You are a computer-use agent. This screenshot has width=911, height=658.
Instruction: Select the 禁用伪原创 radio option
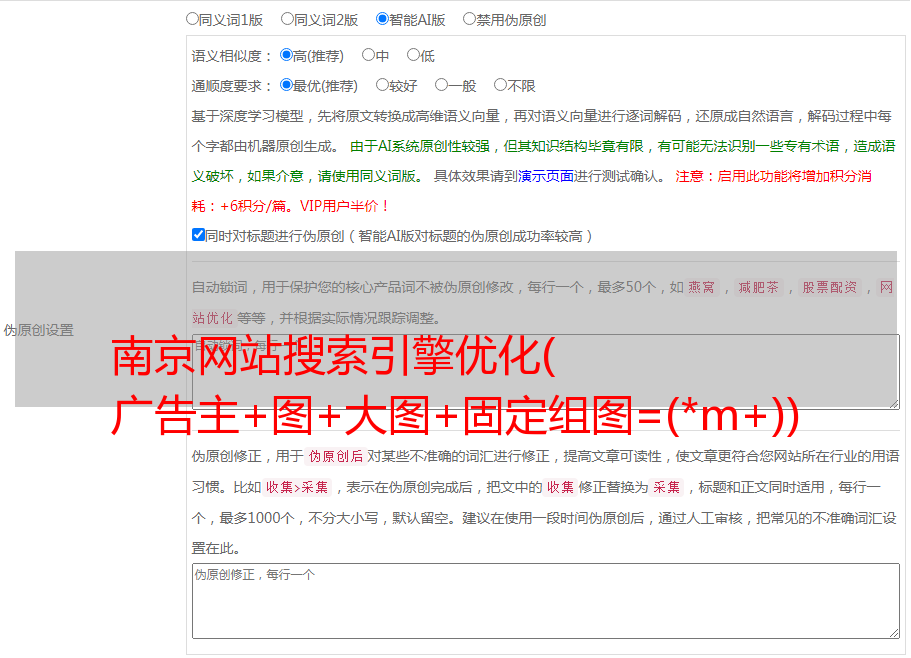pos(469,19)
